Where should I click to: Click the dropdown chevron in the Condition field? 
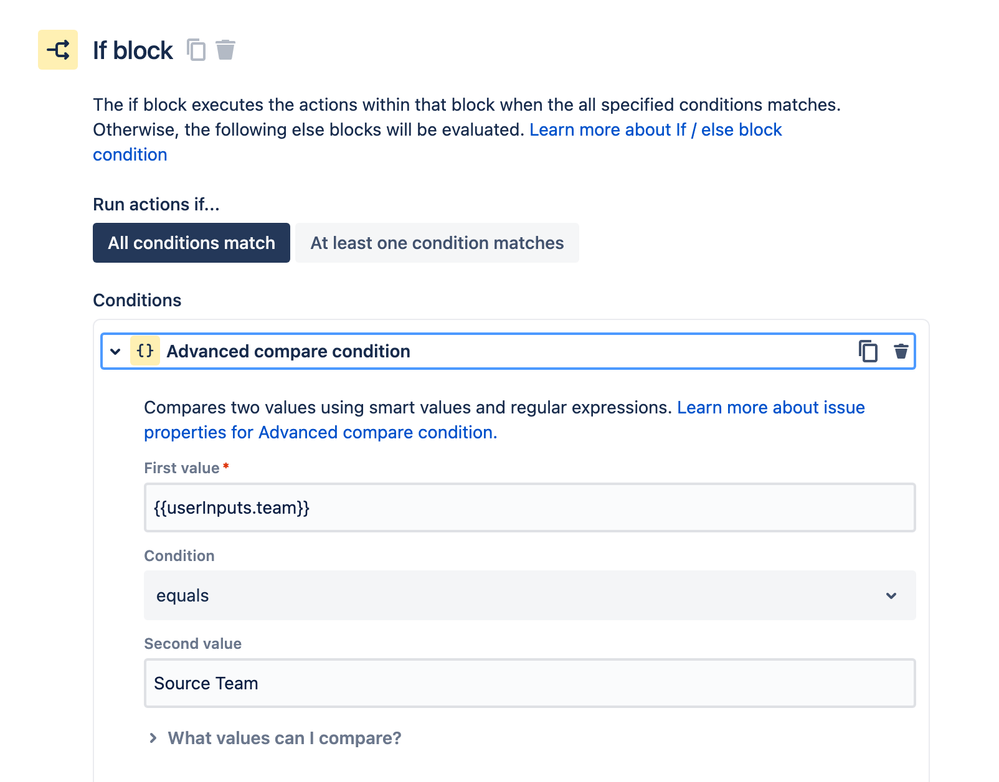click(891, 596)
